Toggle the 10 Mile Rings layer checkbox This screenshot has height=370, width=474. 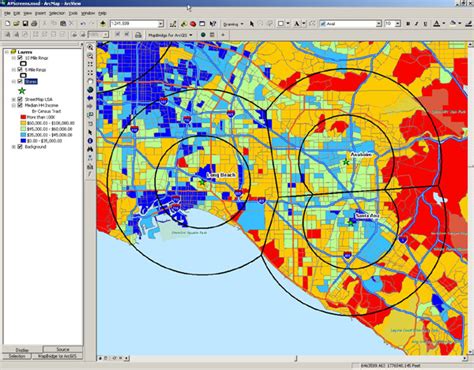pyautogui.click(x=20, y=58)
